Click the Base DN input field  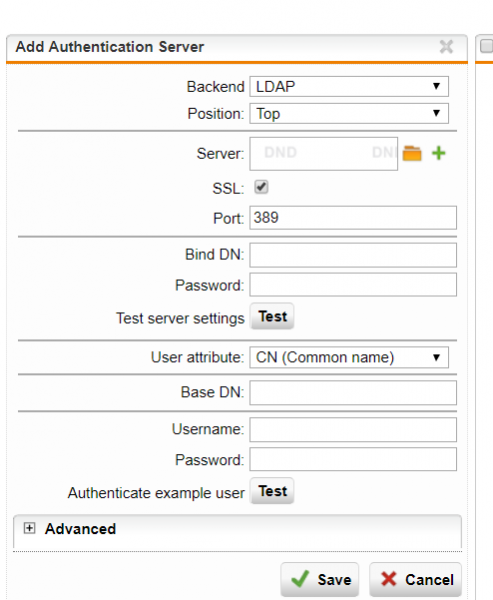tap(353, 393)
